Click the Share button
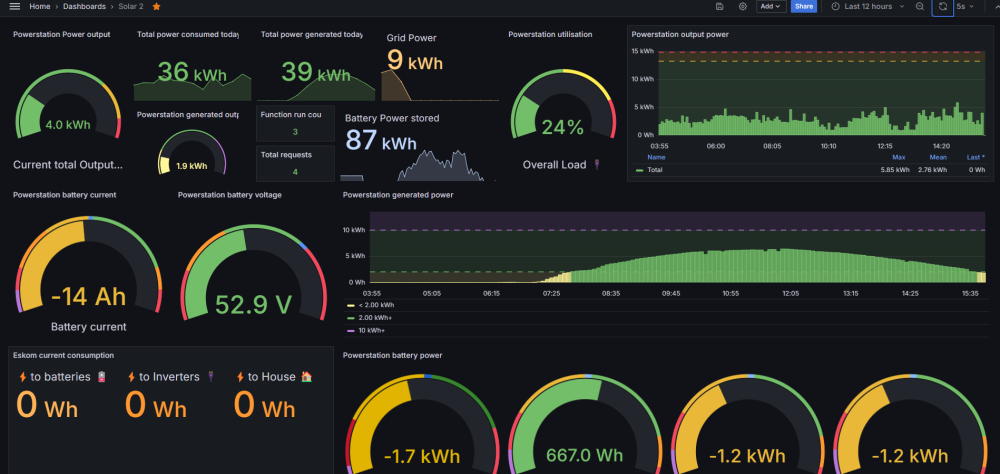The width and height of the screenshot is (1000, 474). tap(804, 6)
